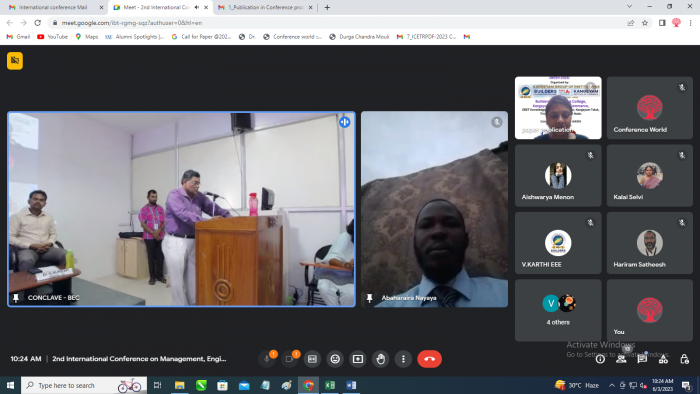Toggle the microphone in Meet controls
Viewport: 700px width, 394px height.
(x=267, y=359)
